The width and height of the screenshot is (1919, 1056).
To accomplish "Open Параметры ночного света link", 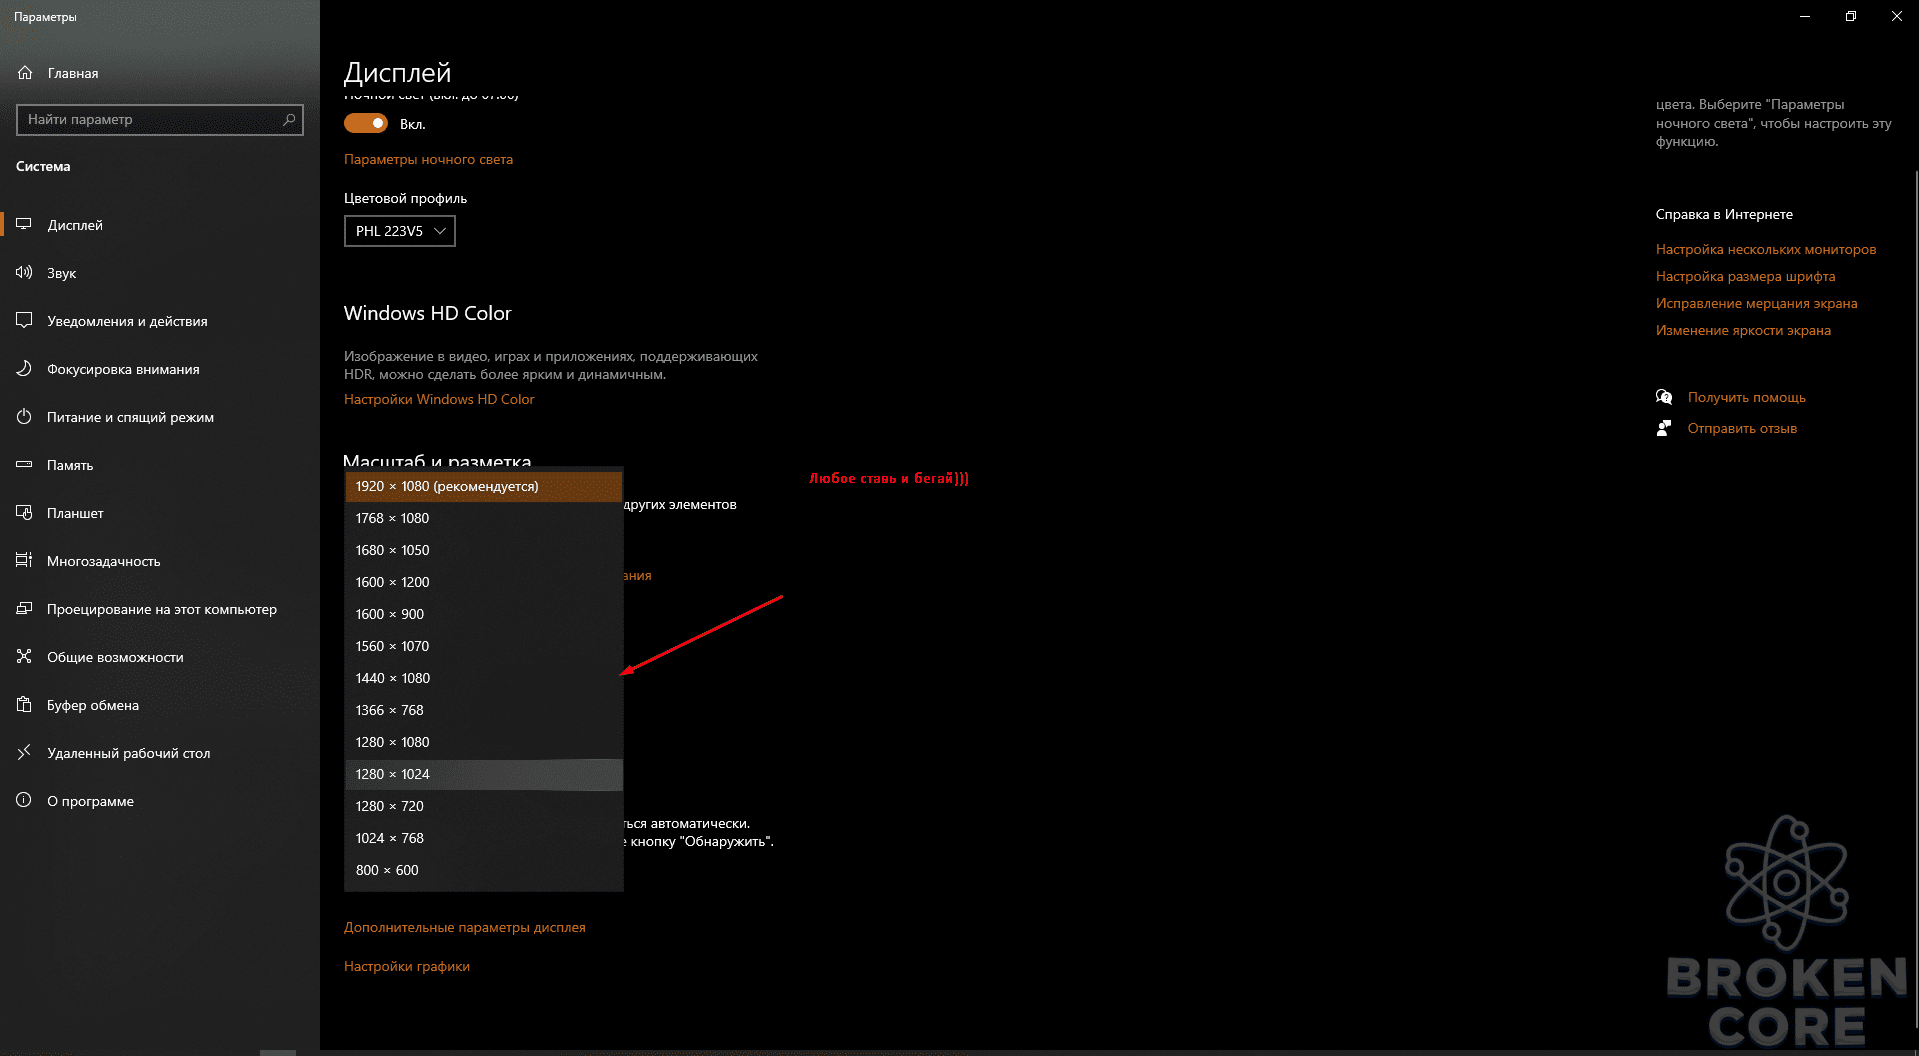I will pos(428,159).
